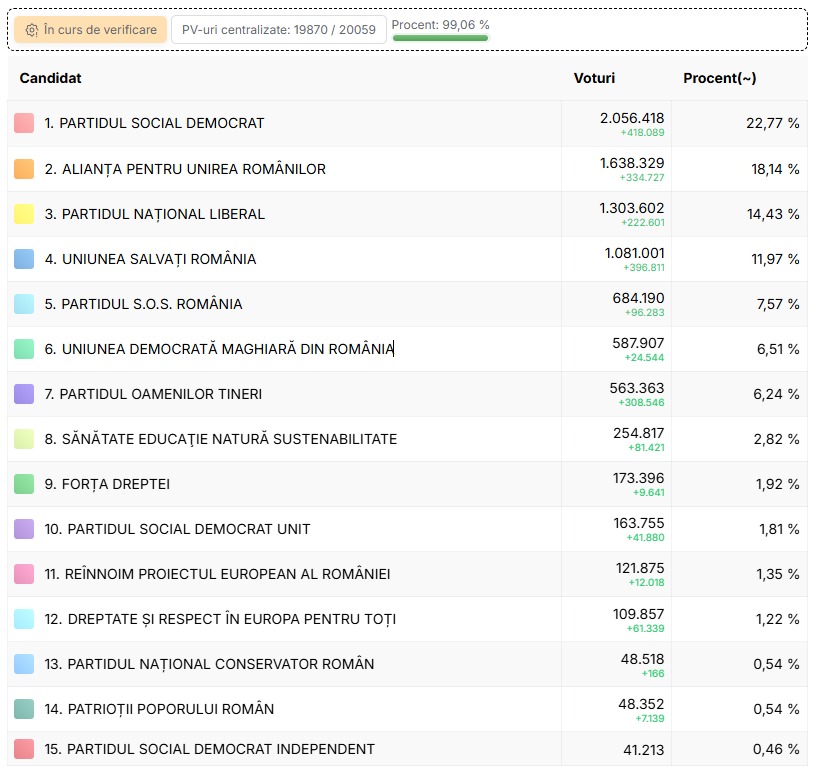
Task: Click orange swatch for Alianța pentru Unirea Românilor
Action: pyautogui.click(x=24, y=169)
